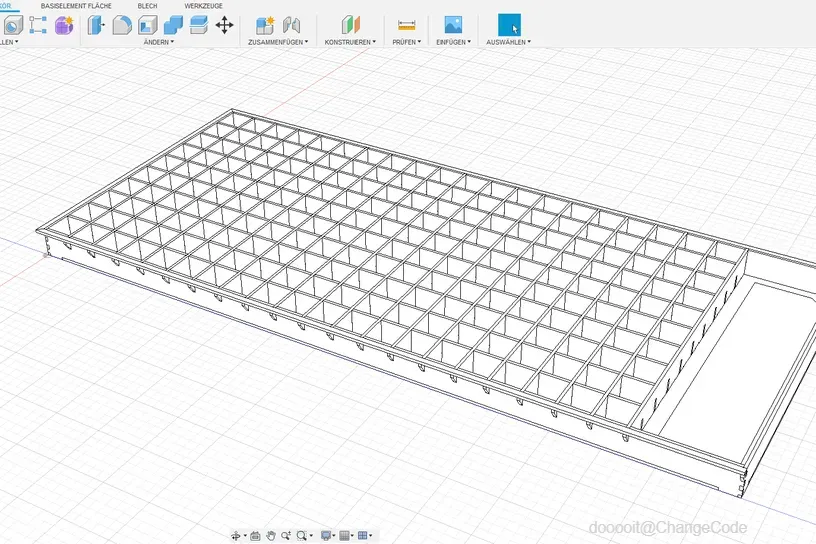
Task: Select the Measure ruler tool
Action: tap(406, 25)
